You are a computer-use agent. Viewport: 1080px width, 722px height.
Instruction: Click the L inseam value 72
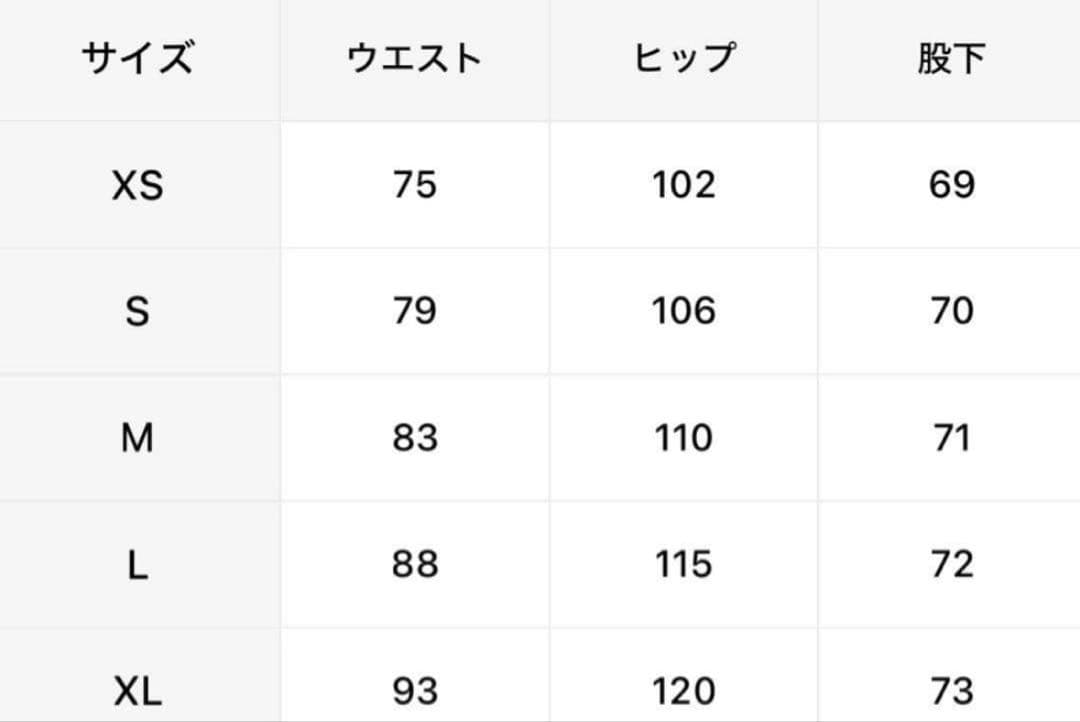point(951,565)
